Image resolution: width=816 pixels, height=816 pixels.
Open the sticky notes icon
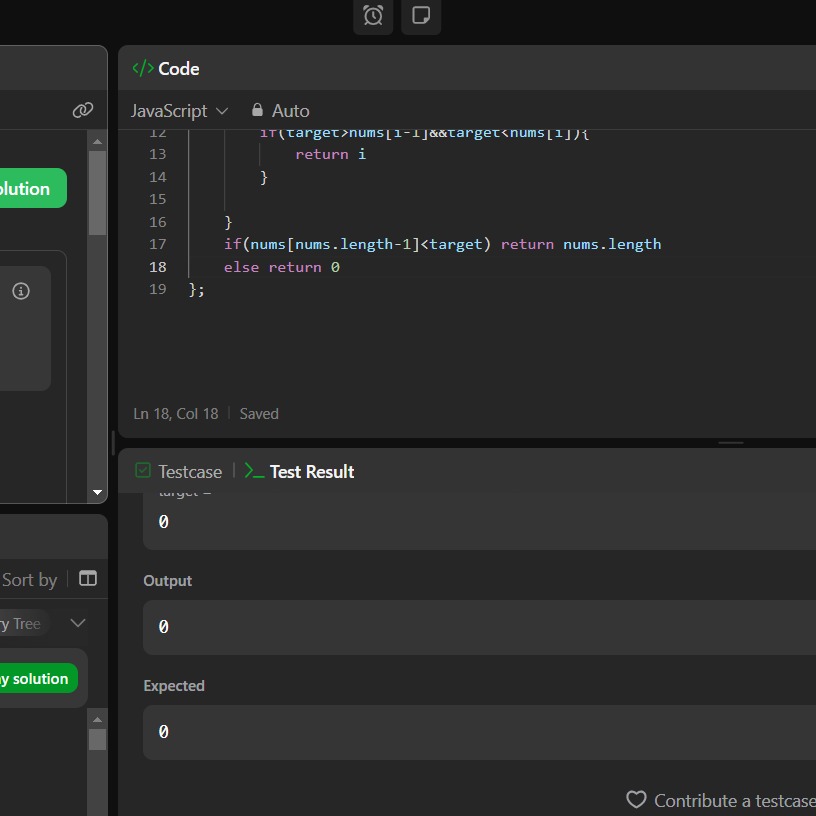click(421, 16)
